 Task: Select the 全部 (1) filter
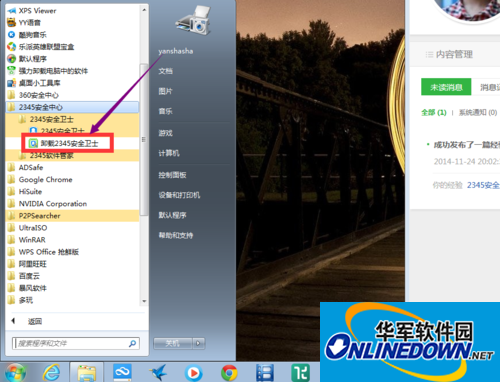(x=434, y=112)
